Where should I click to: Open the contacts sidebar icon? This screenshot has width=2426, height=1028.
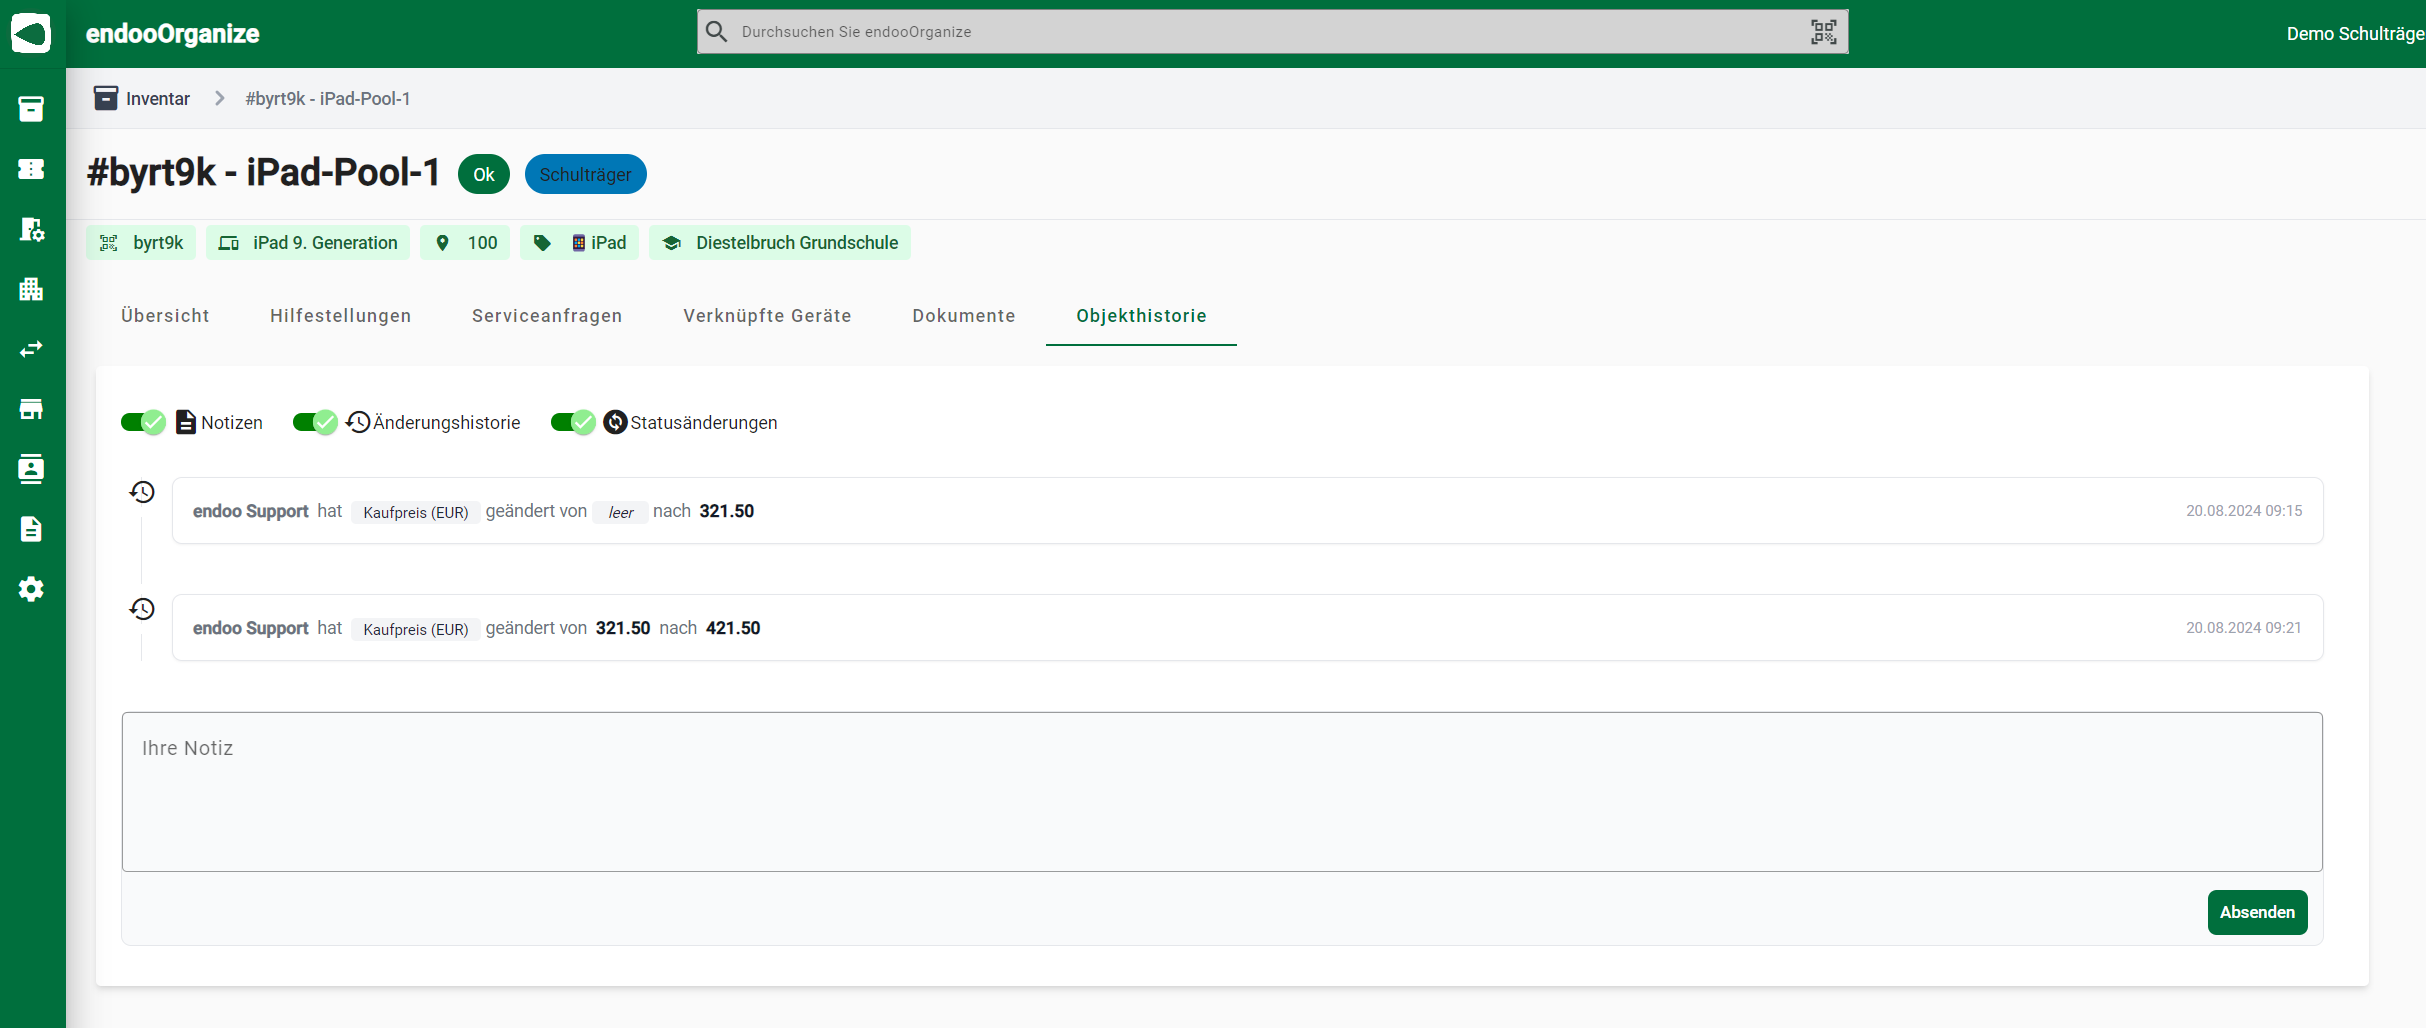31,469
